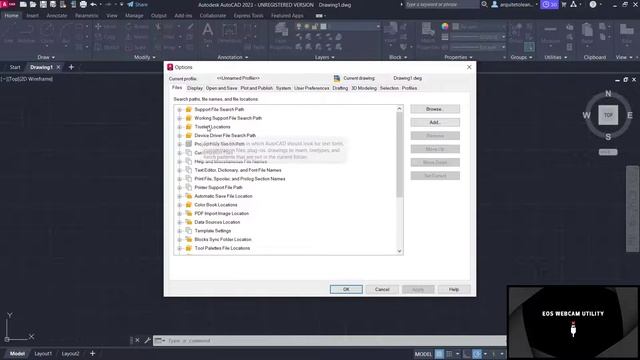Expand the Automatic Save File Location node
Viewport: 640px width, 360px height.
[x=179, y=196]
